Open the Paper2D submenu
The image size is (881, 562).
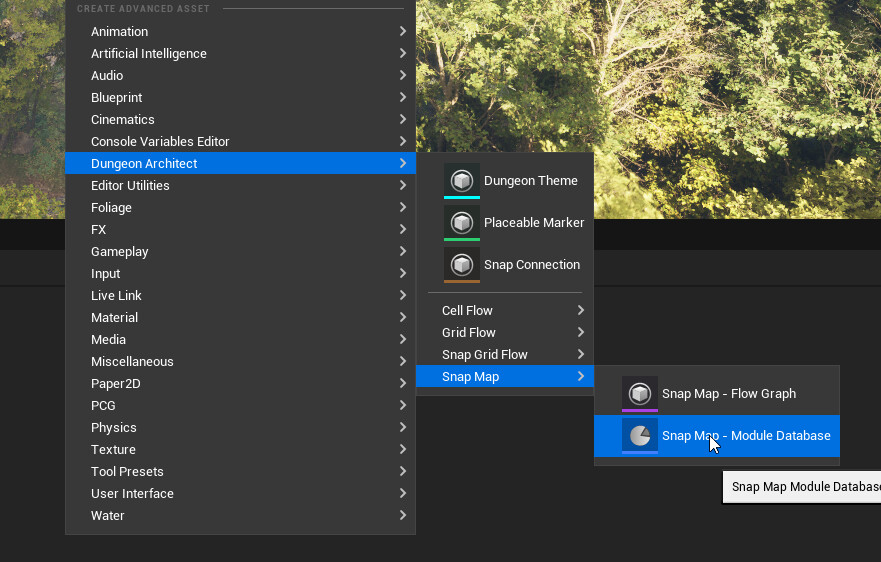click(x=240, y=383)
